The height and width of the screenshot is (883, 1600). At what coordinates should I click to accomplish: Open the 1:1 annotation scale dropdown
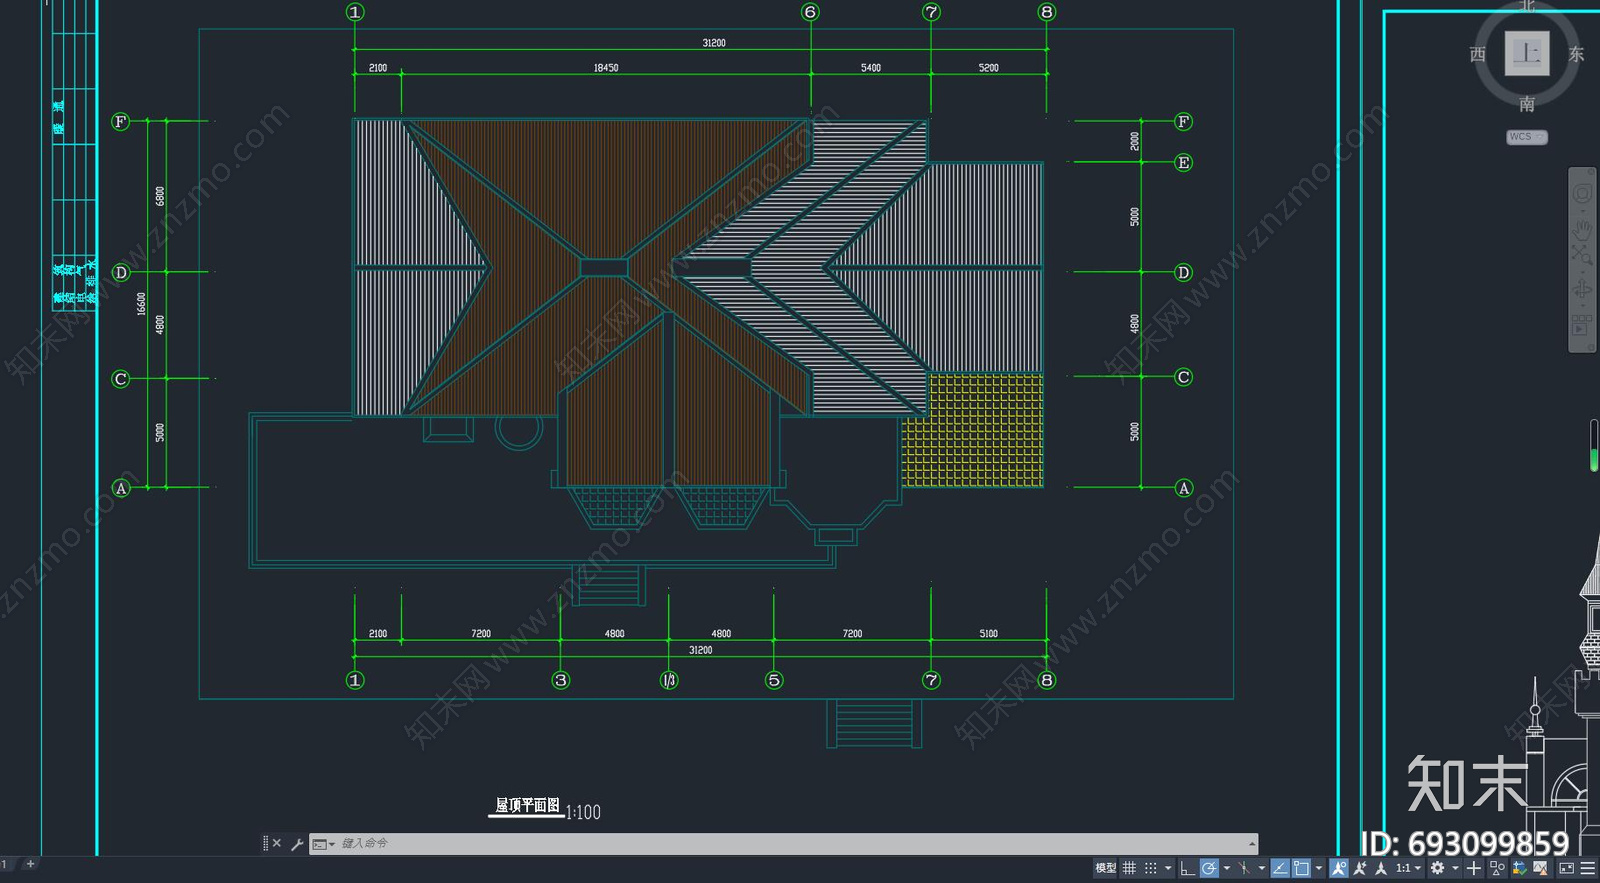(x=1408, y=868)
